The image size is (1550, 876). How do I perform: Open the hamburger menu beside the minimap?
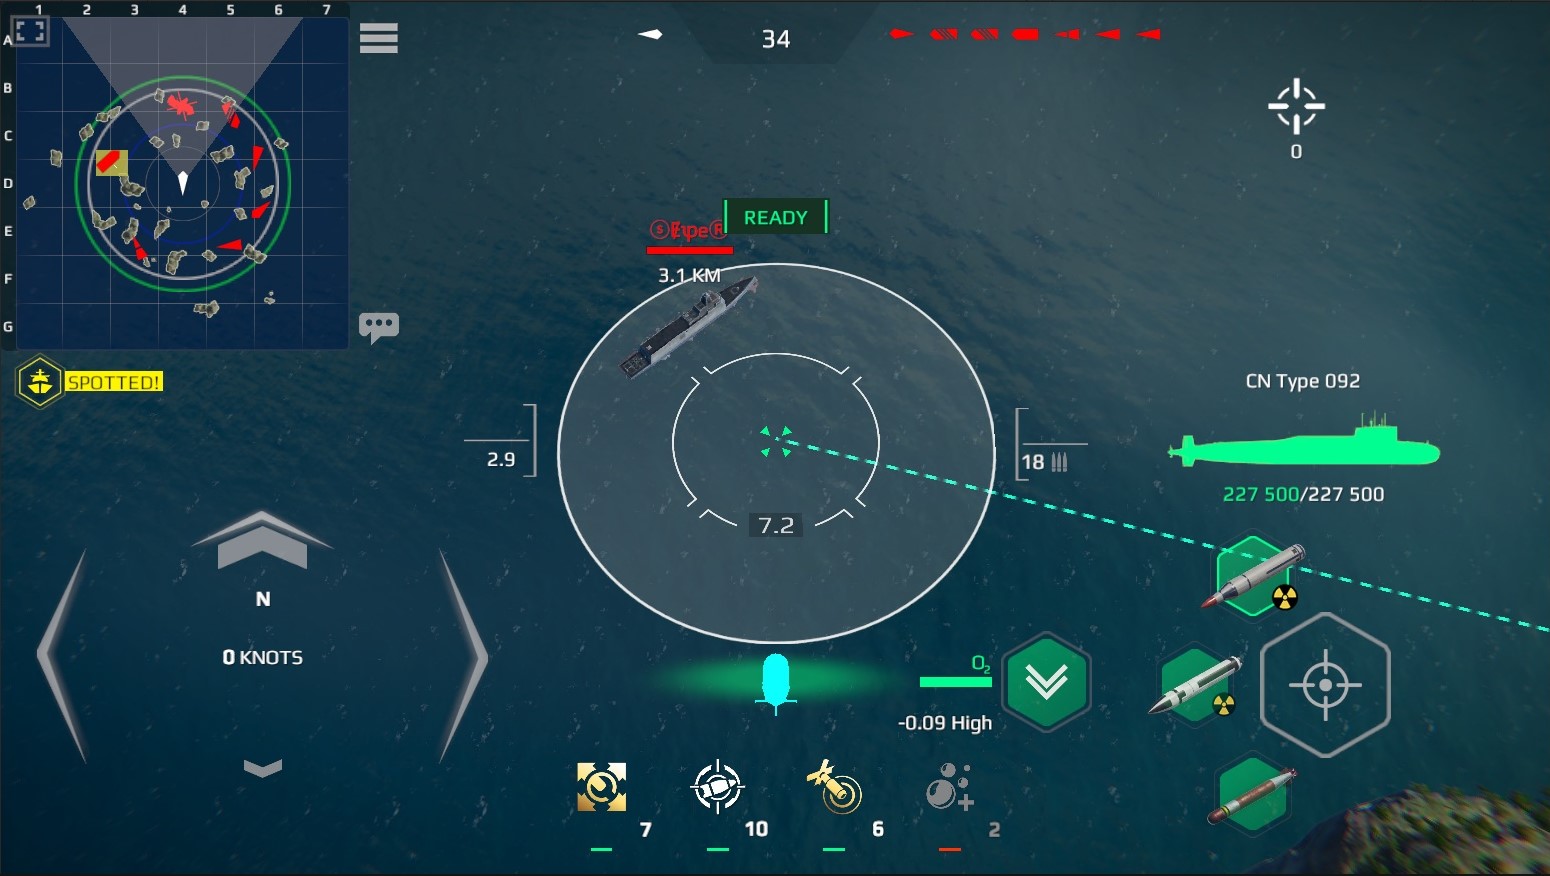[379, 38]
